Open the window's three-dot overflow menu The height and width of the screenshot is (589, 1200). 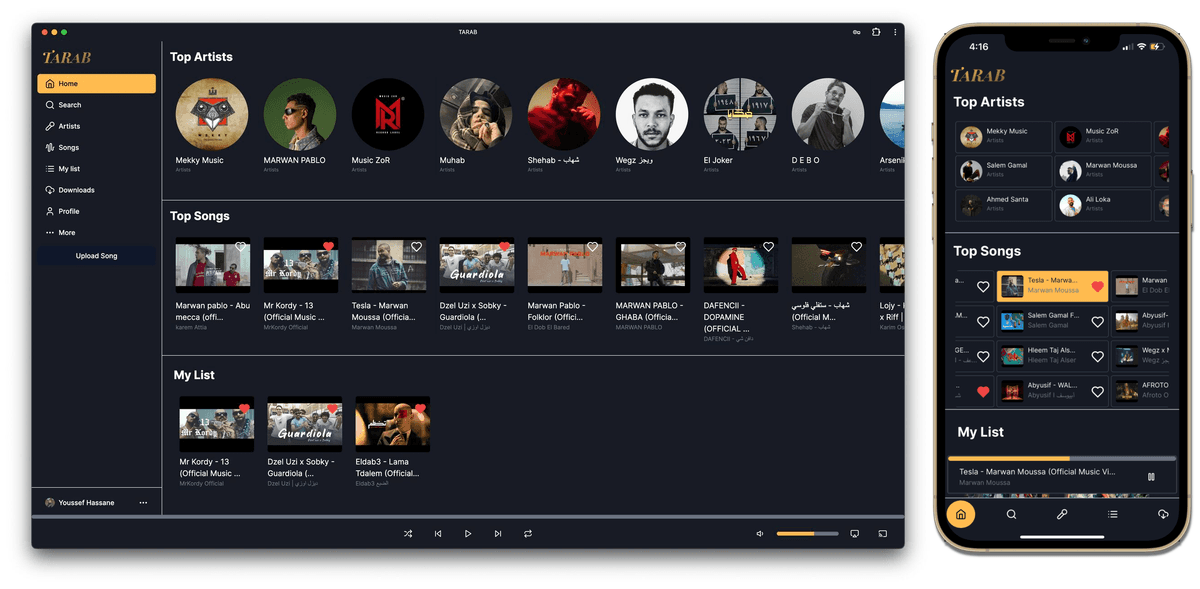point(895,32)
